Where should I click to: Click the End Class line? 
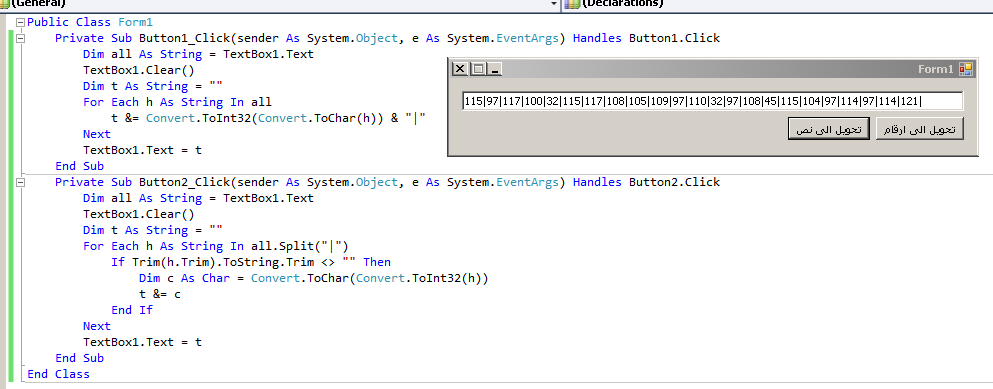pyautogui.click(x=58, y=374)
